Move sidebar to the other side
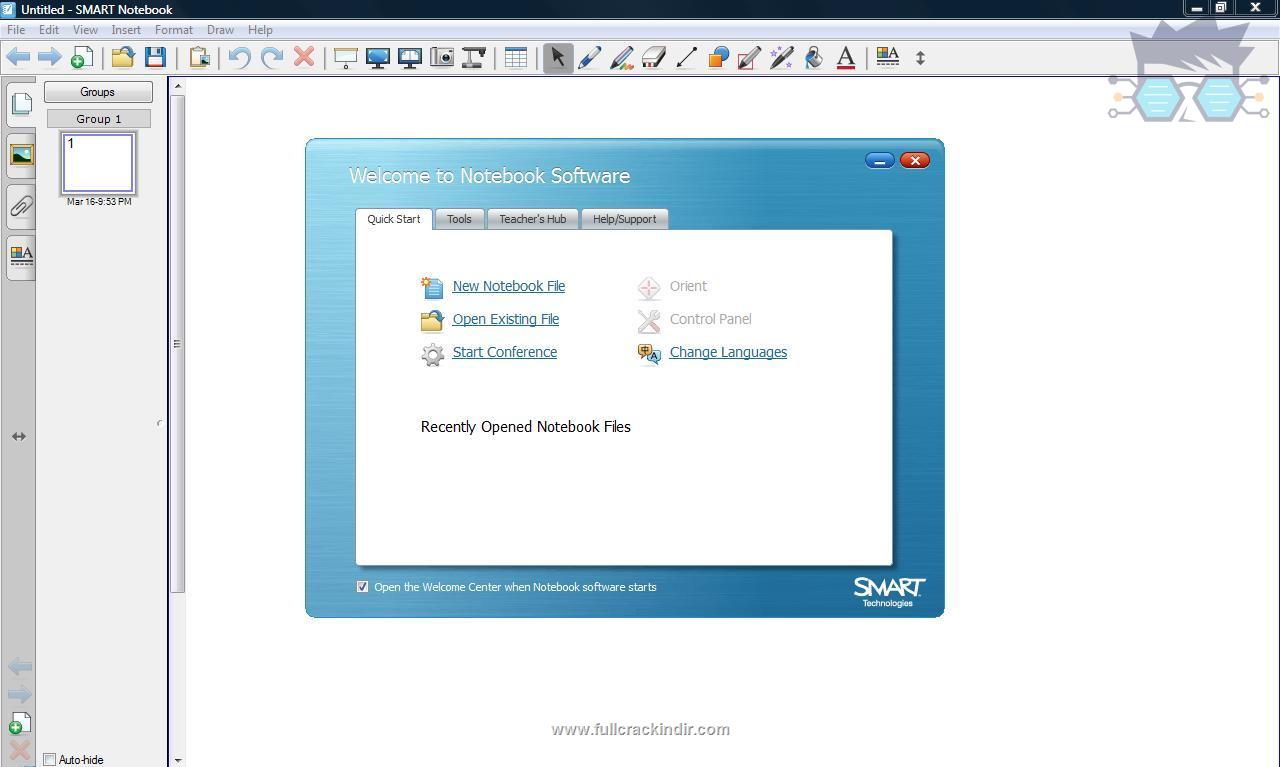Viewport: 1280px width, 767px height. [x=19, y=436]
